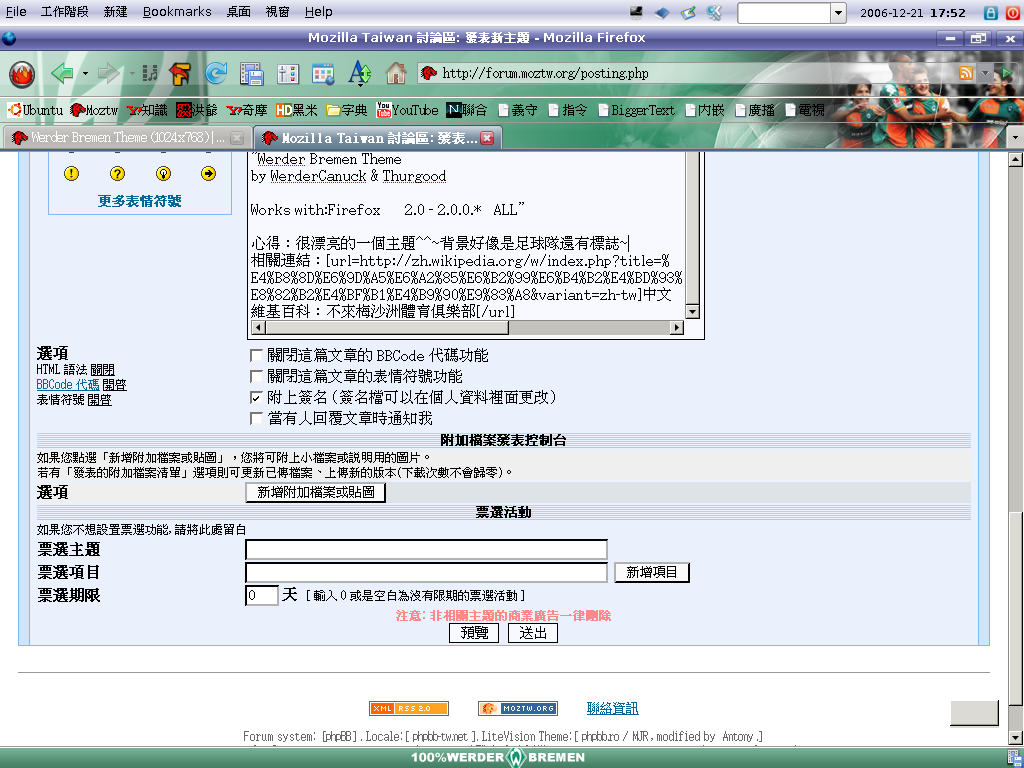
Task: Enable 關閉這篇文章的 BBCode 代碼功能 checkbox
Action: (257, 356)
